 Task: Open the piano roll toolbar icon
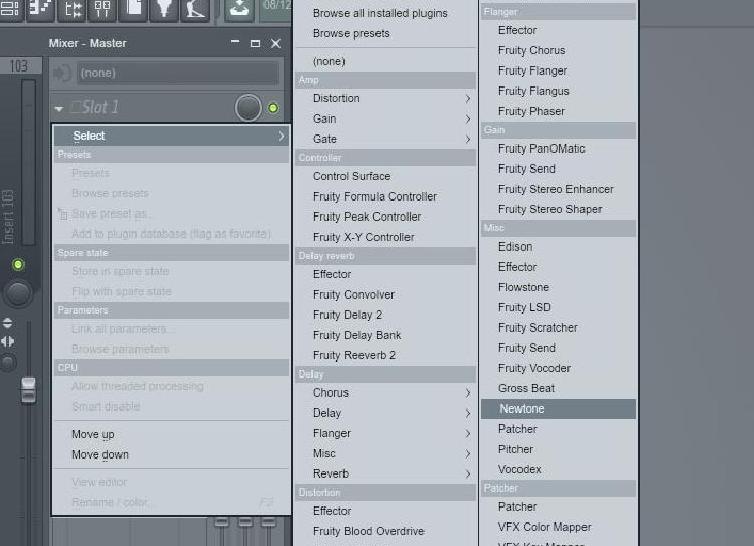(x=40, y=9)
